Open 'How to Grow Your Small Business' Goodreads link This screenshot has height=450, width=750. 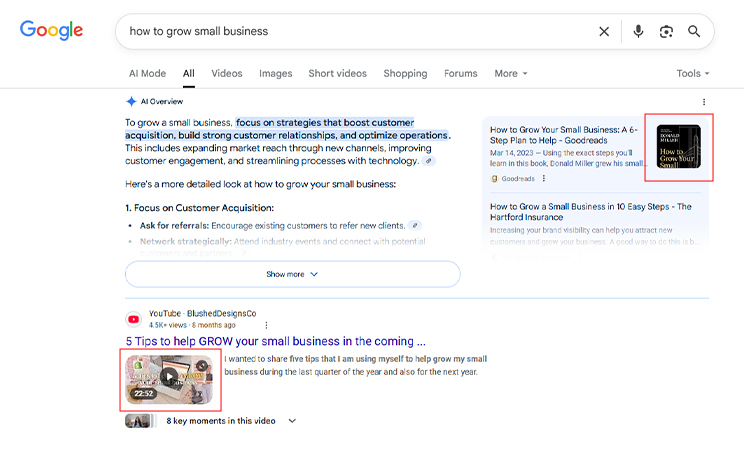pyautogui.click(x=563, y=135)
